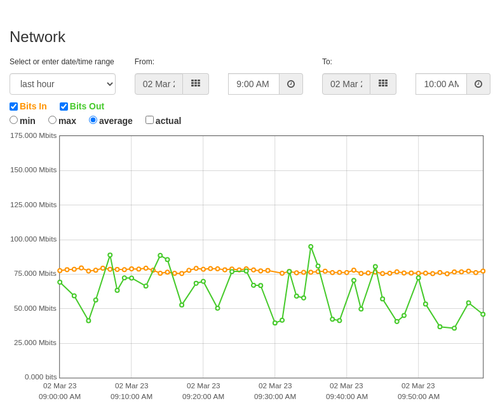Click the 10:00 AM time field
Viewport: 500px width, 403px height.
[441, 84]
